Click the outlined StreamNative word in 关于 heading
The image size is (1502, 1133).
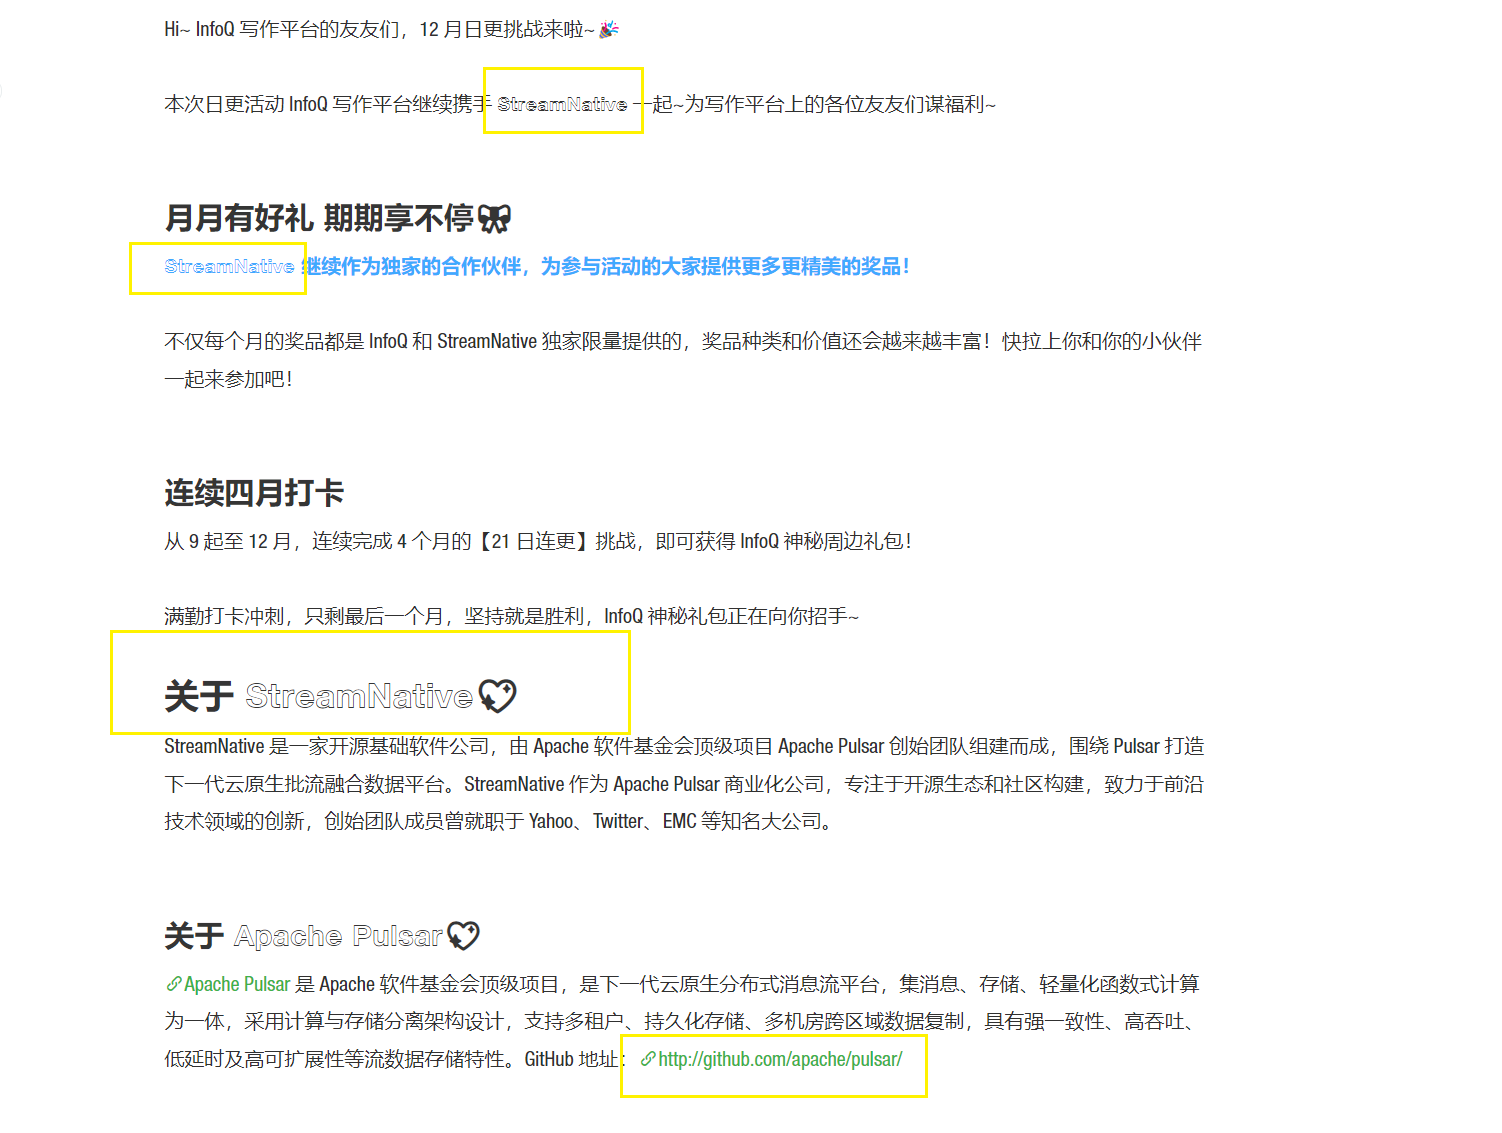(359, 696)
